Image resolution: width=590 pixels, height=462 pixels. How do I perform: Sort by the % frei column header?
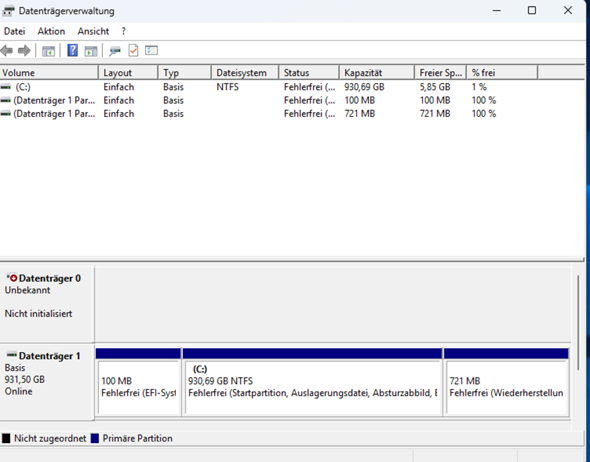[x=502, y=73]
